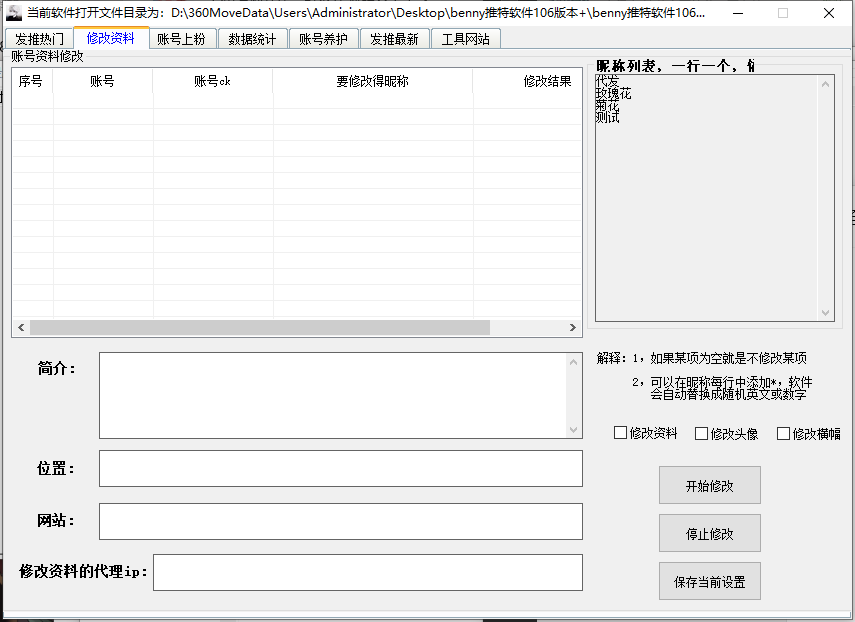Screen dimensions: 855x622
Task: Click the 账号 column header
Action: 102,81
